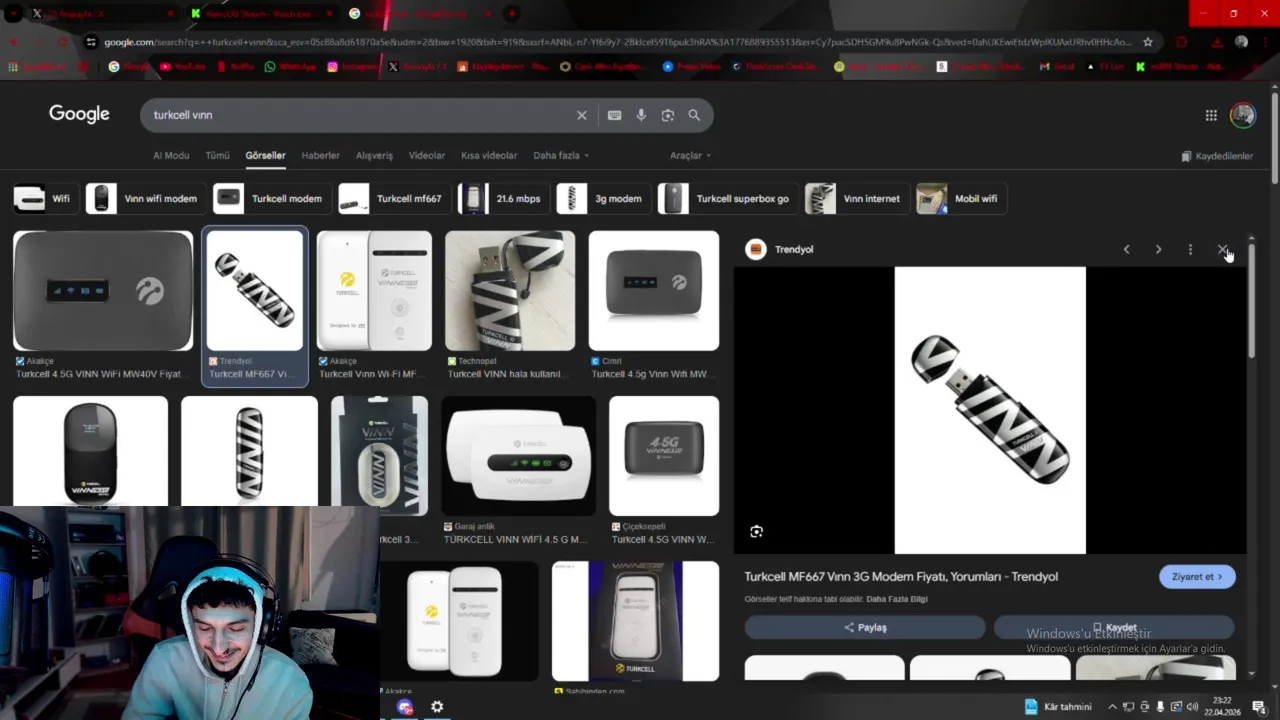
Task: Filter by the 3g modem chip
Action: click(x=602, y=198)
